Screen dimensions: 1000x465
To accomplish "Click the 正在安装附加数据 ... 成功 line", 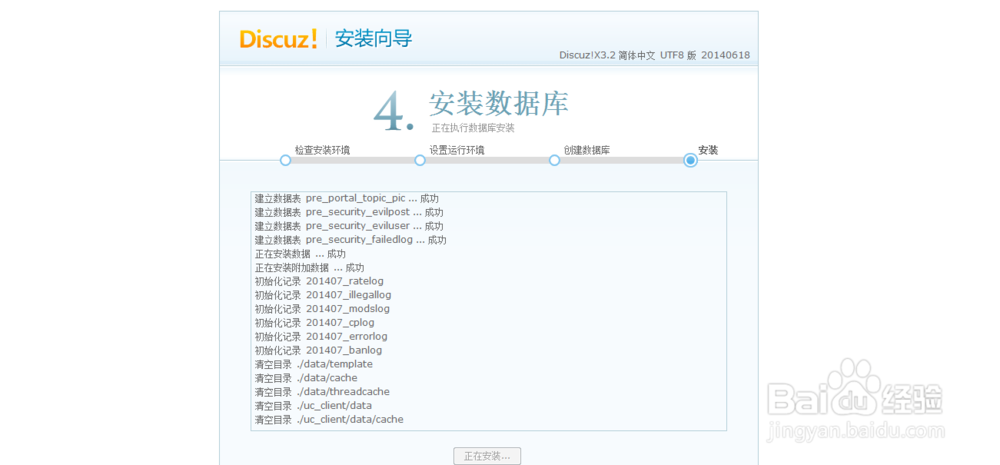I will [x=309, y=268].
